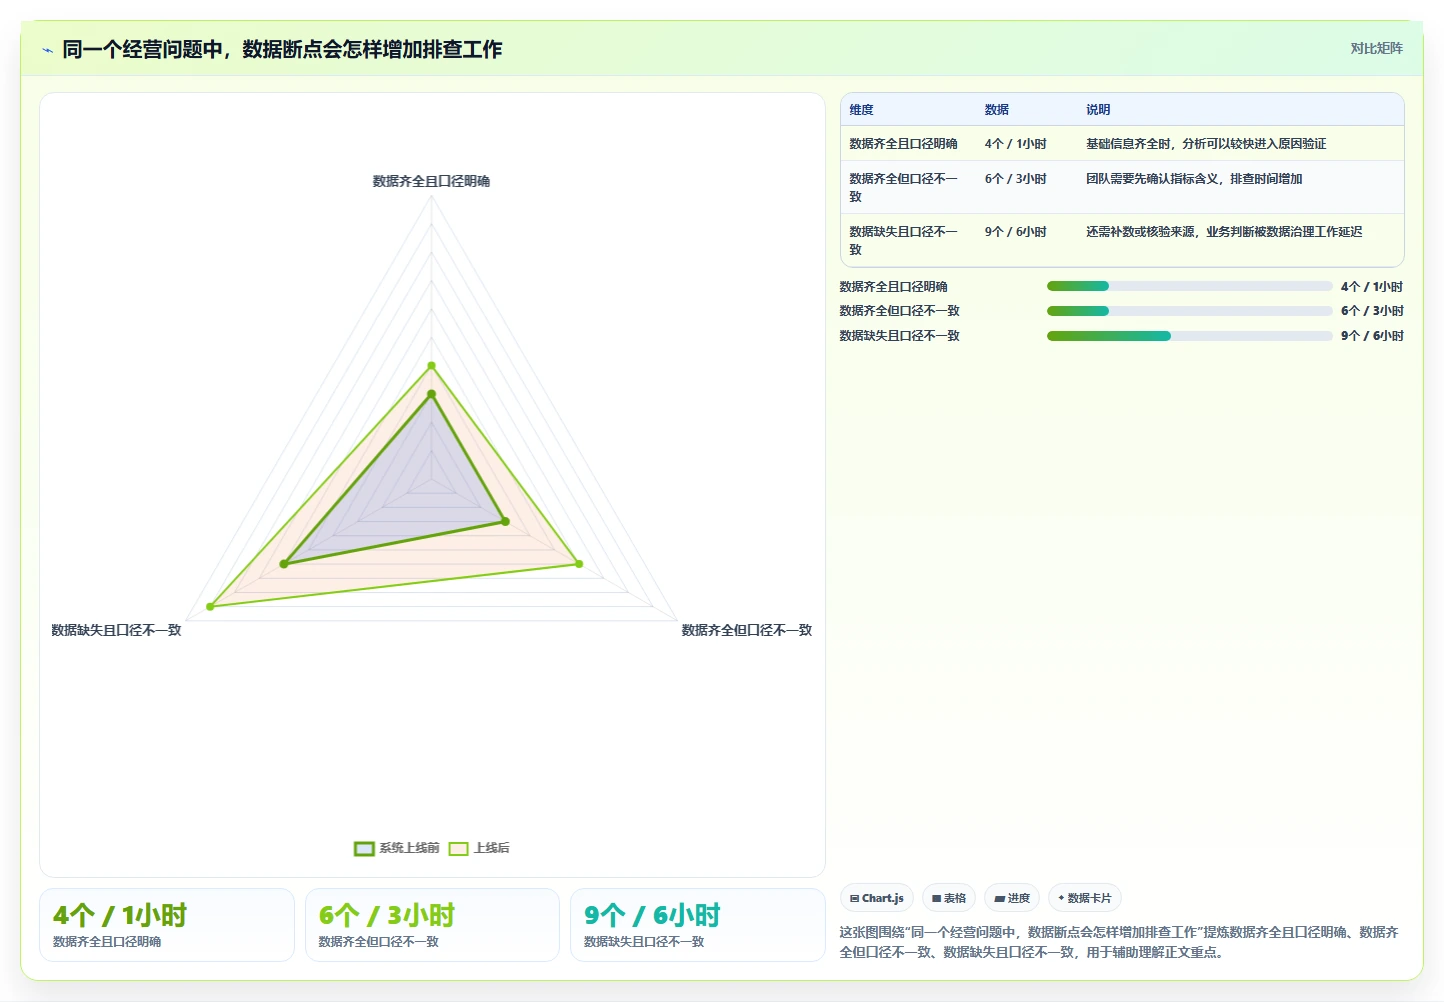Click first table row cell 数据齐全且口径明确
Viewport: 1444px width, 1002px height.
click(904, 144)
